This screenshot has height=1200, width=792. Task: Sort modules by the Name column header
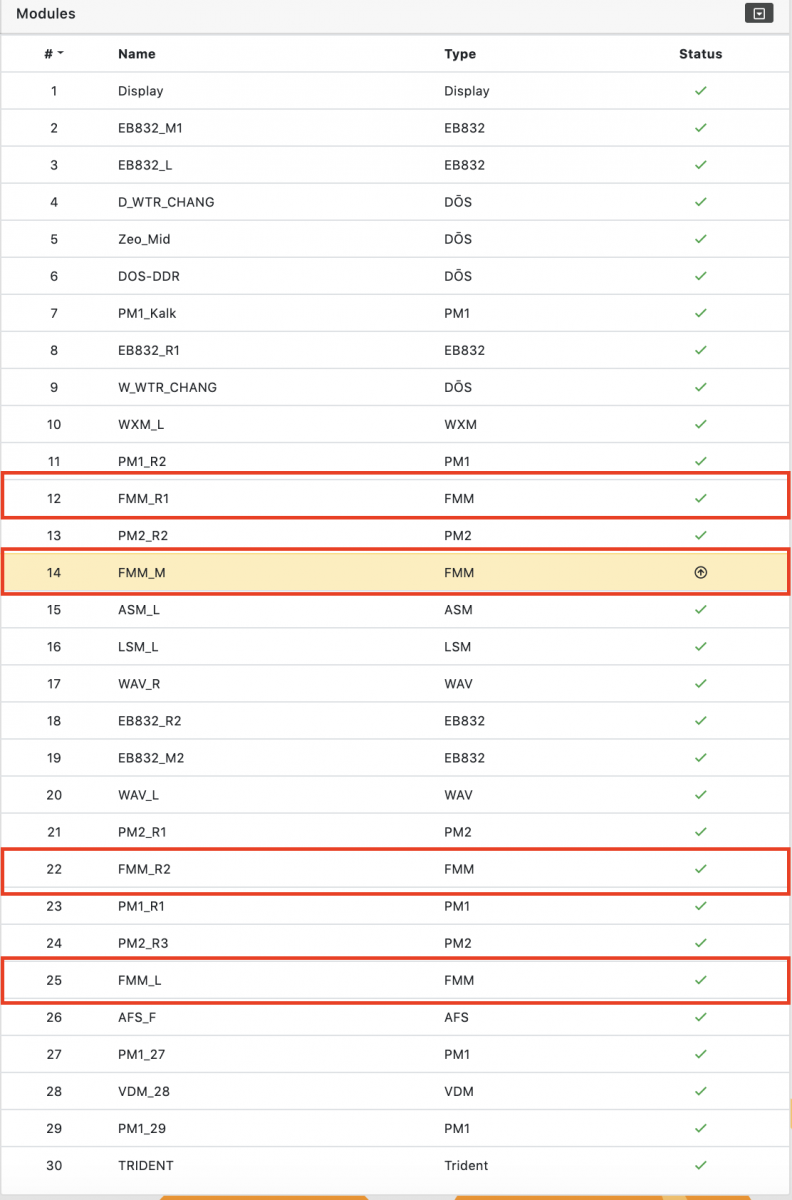coord(137,54)
